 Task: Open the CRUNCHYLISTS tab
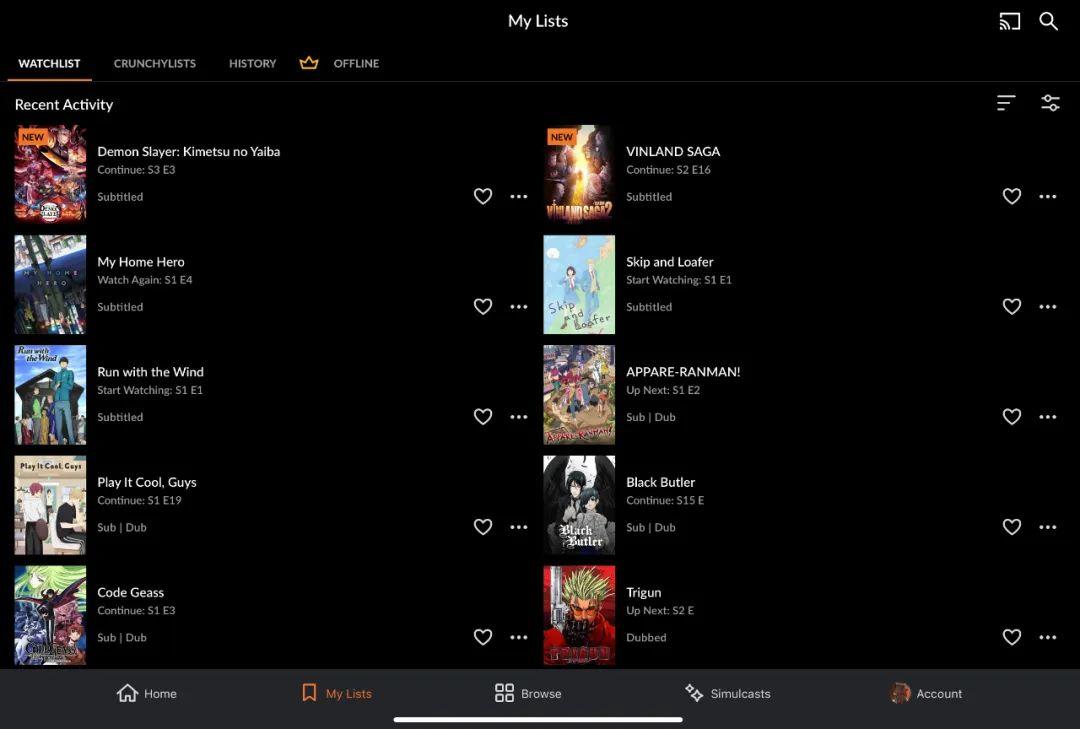(x=154, y=63)
